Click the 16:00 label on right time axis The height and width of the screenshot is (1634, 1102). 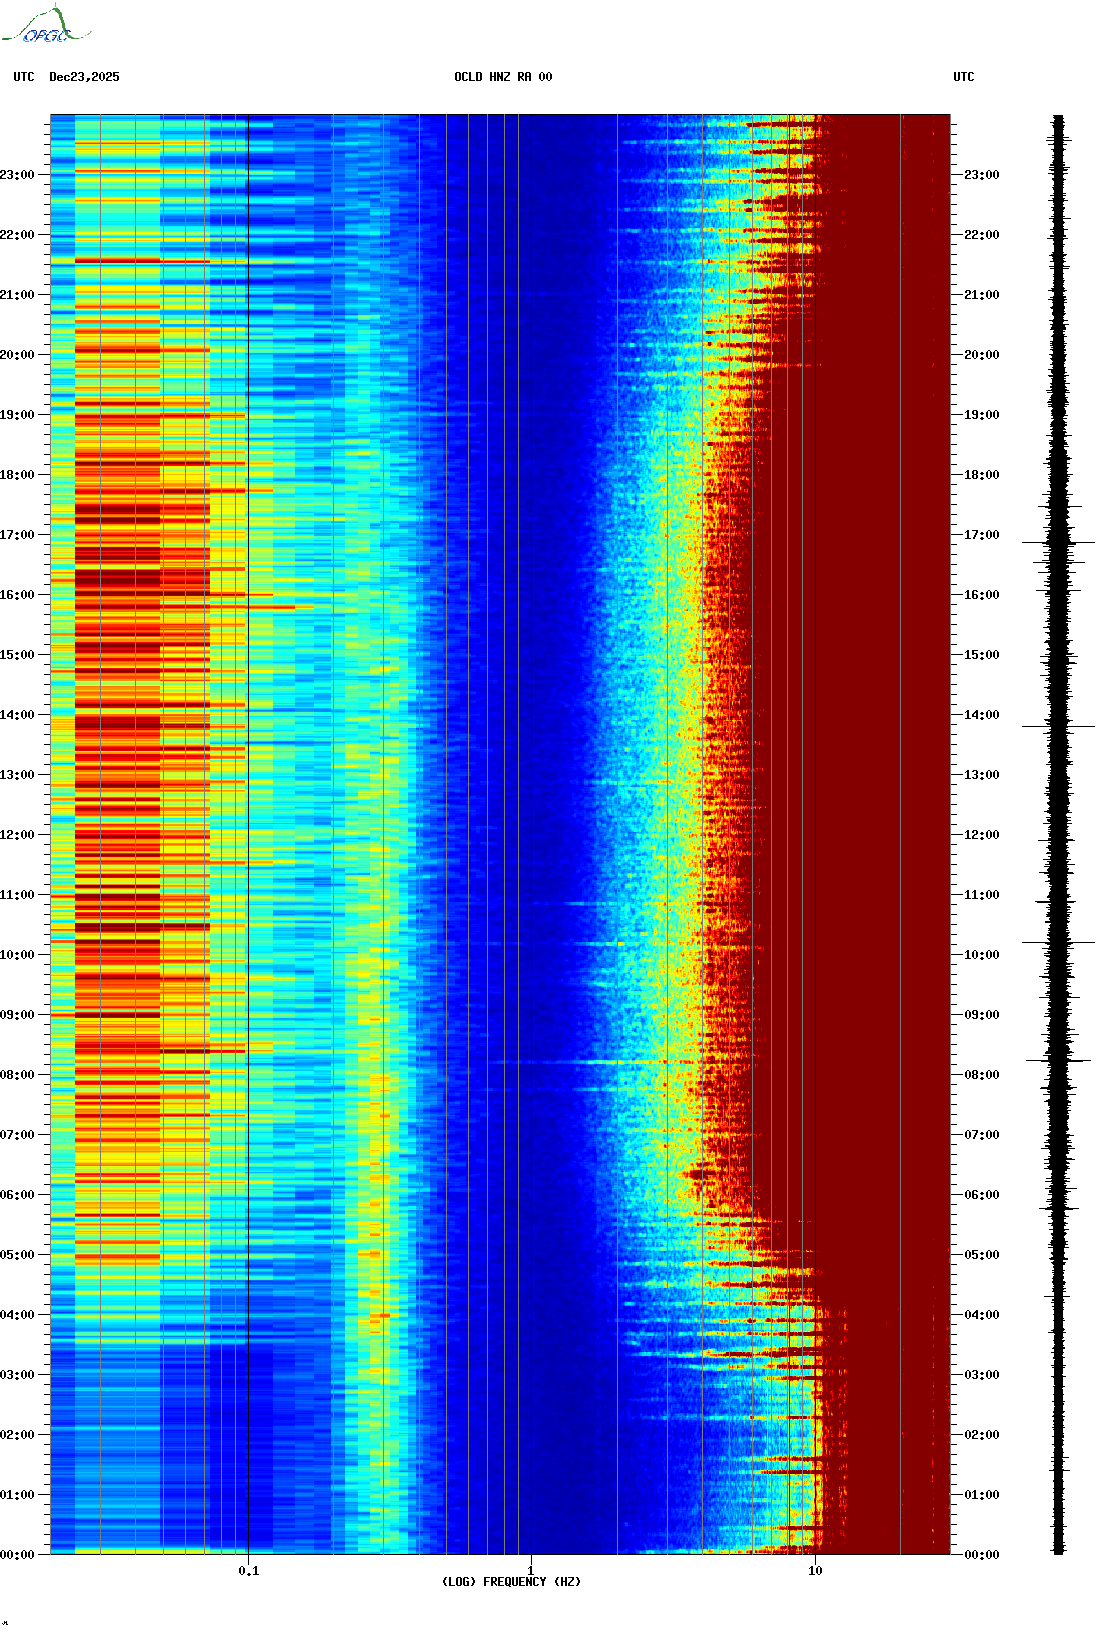click(982, 595)
